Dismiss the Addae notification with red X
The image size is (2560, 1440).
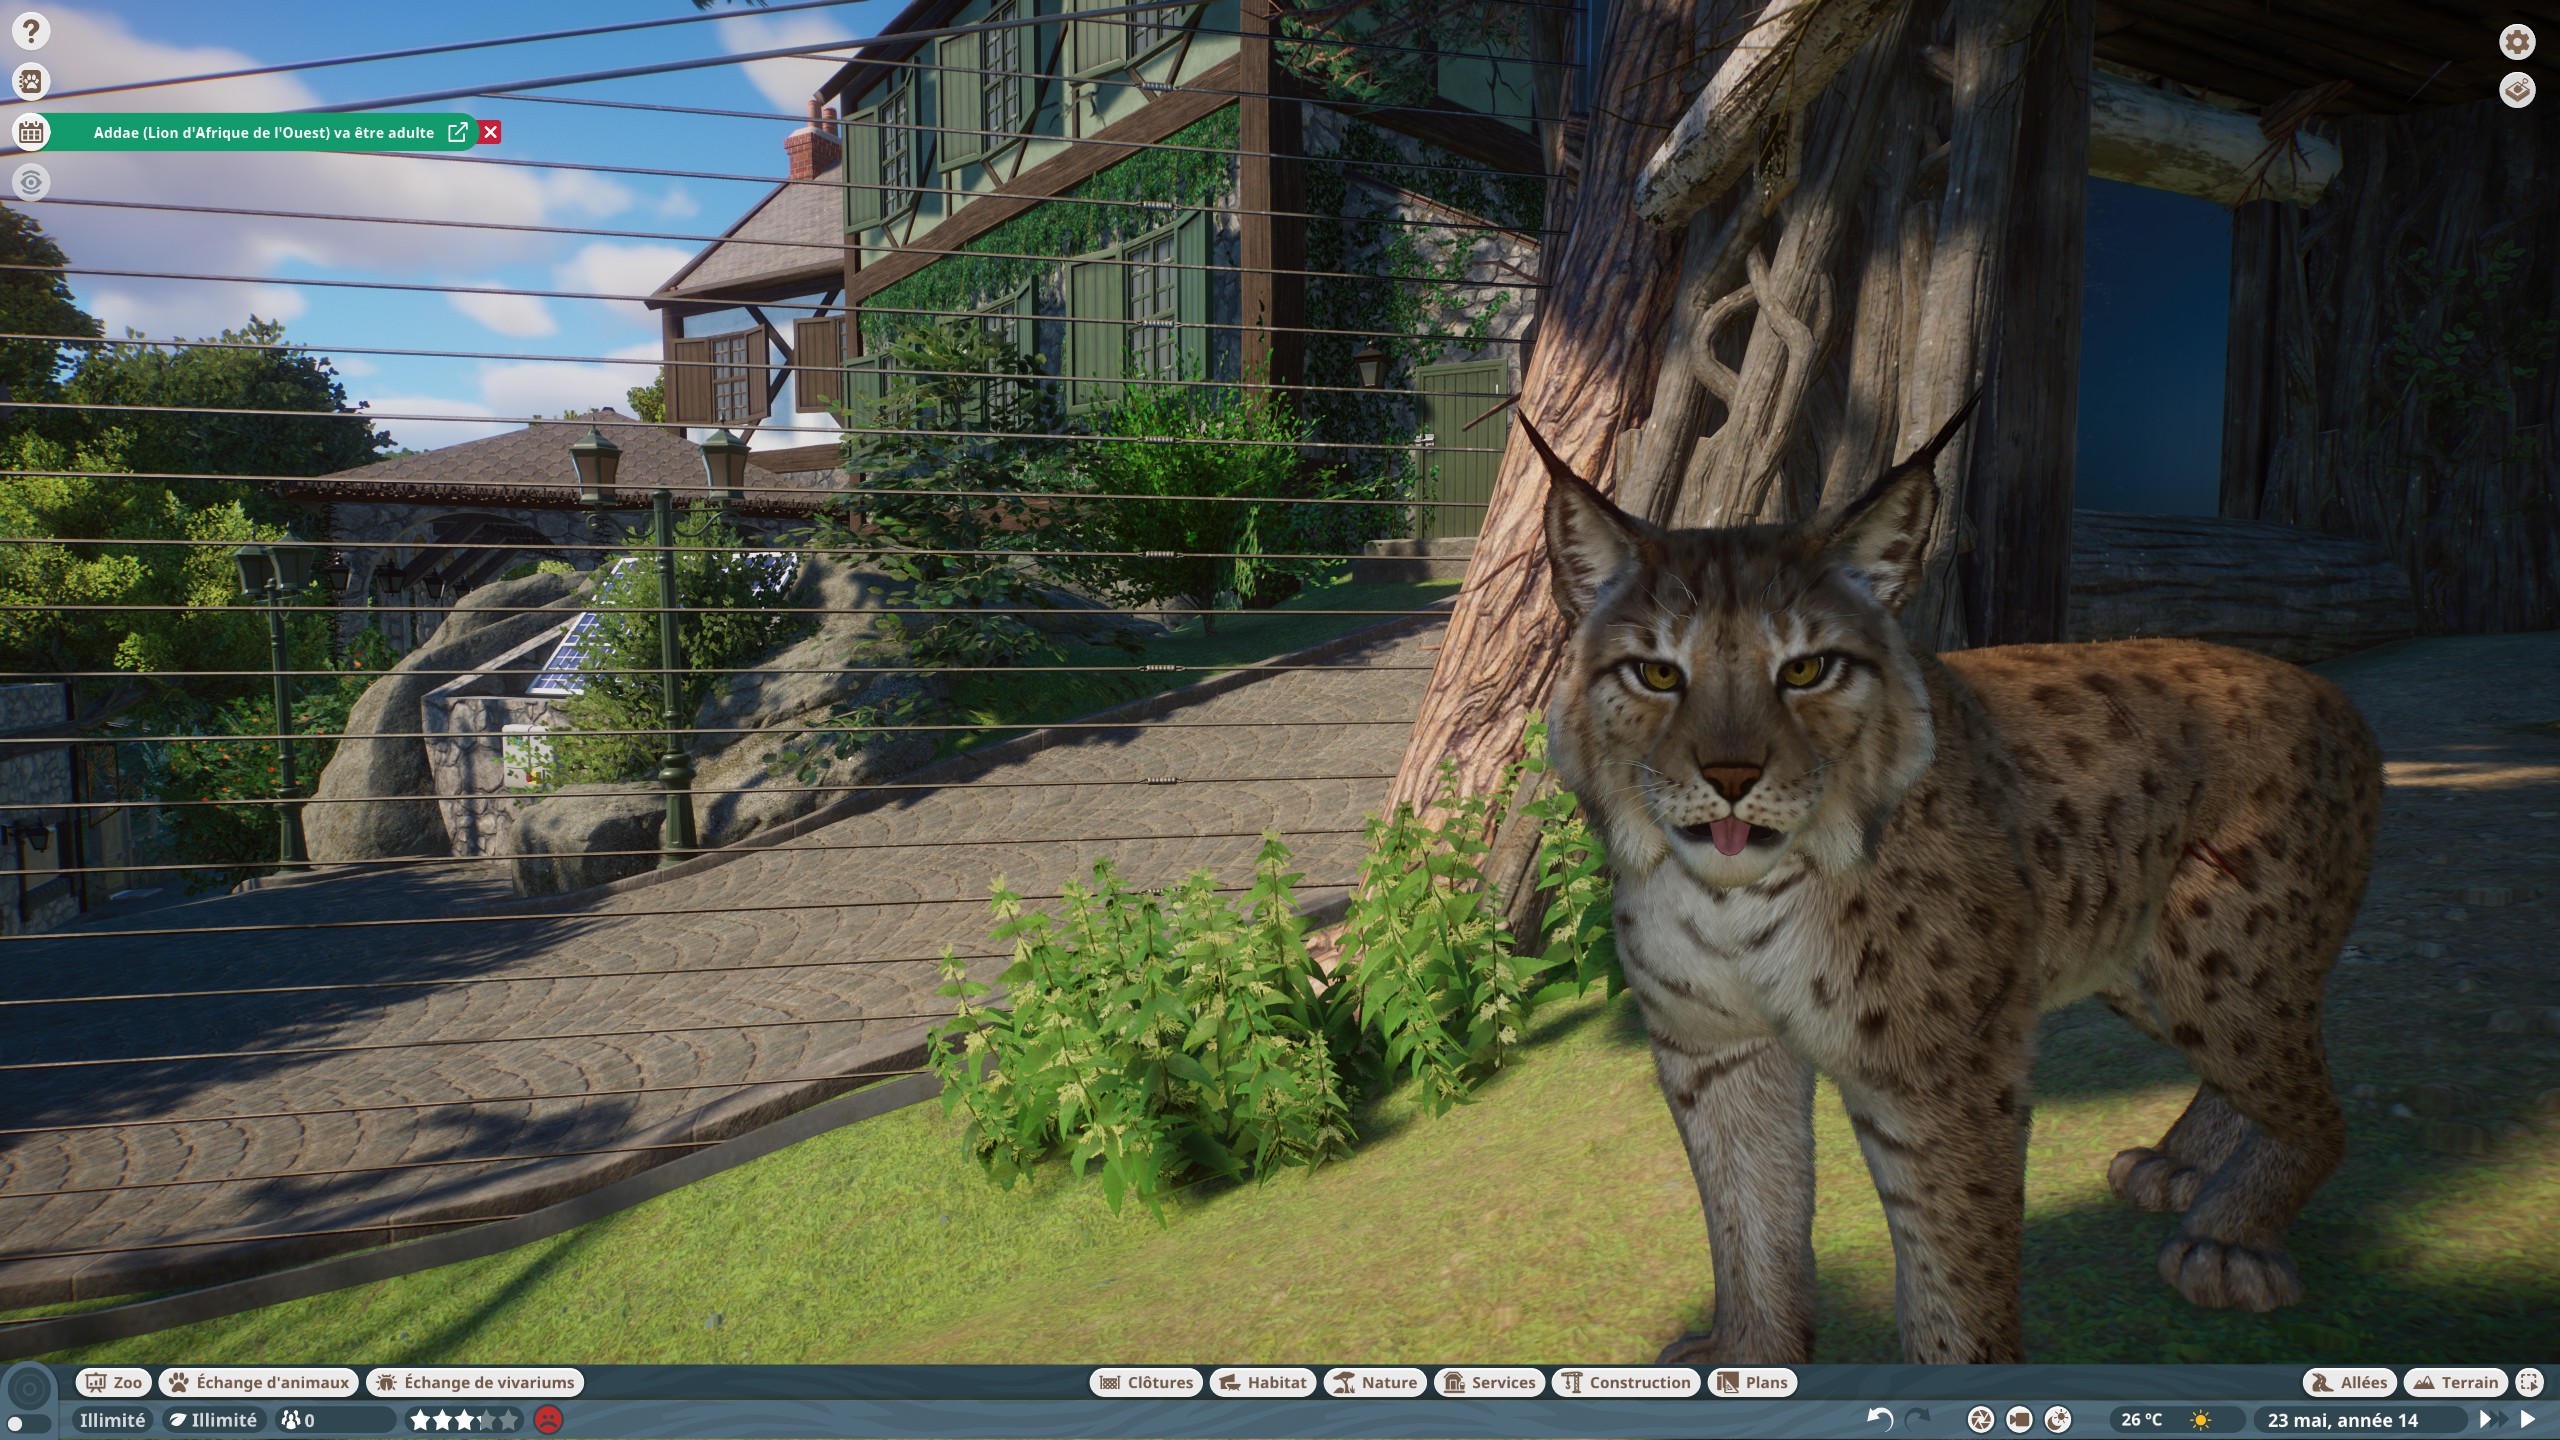point(490,132)
